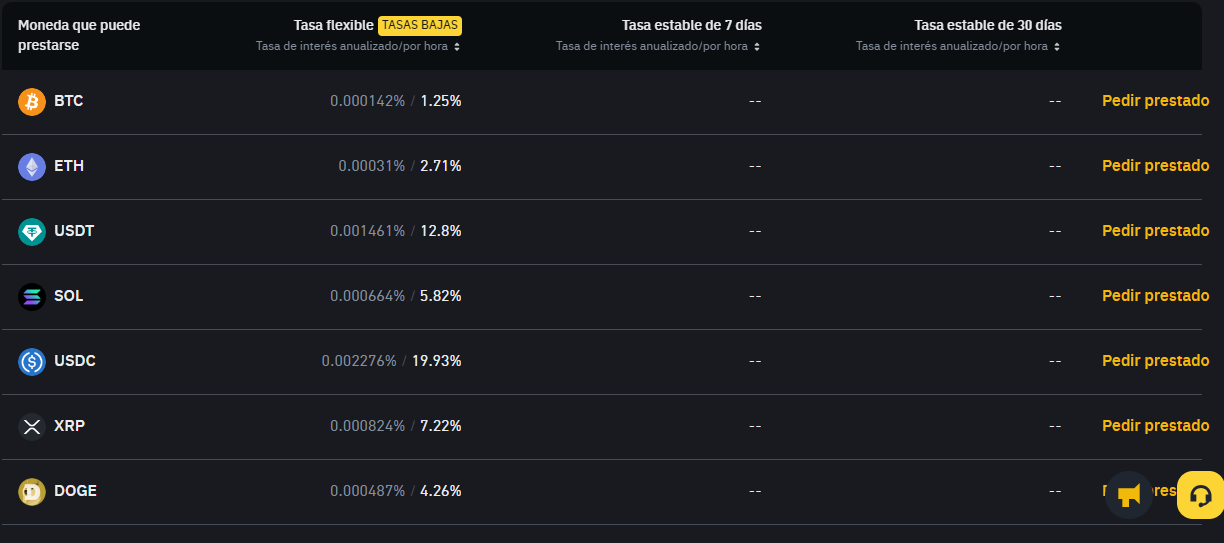Screen dimensions: 1224x543
Task: Click Pedir prestado for BTC
Action: 1155,101
